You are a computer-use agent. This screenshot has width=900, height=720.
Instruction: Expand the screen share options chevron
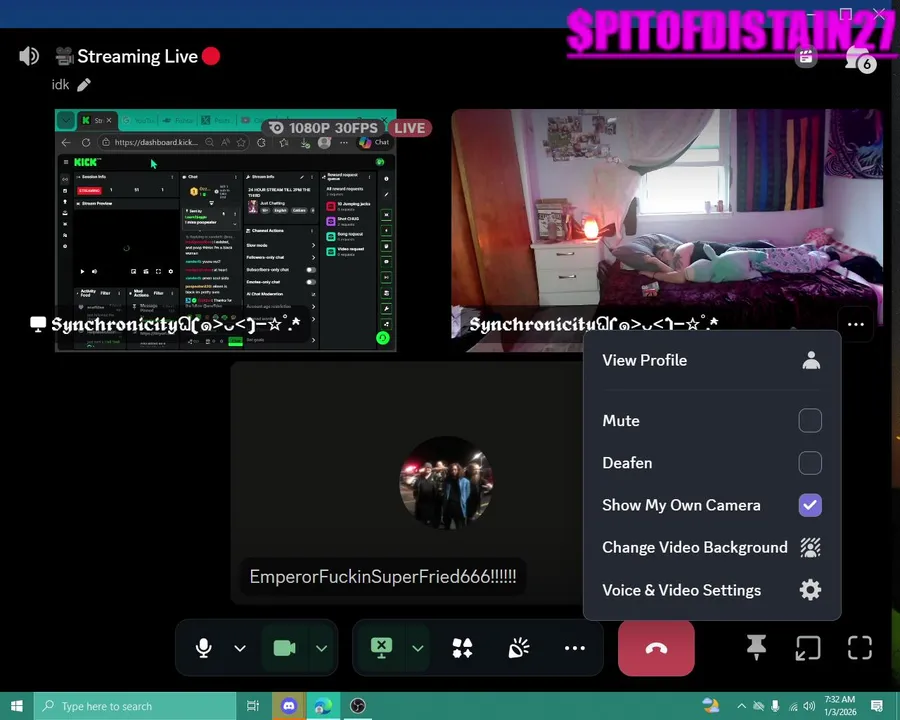[418, 648]
